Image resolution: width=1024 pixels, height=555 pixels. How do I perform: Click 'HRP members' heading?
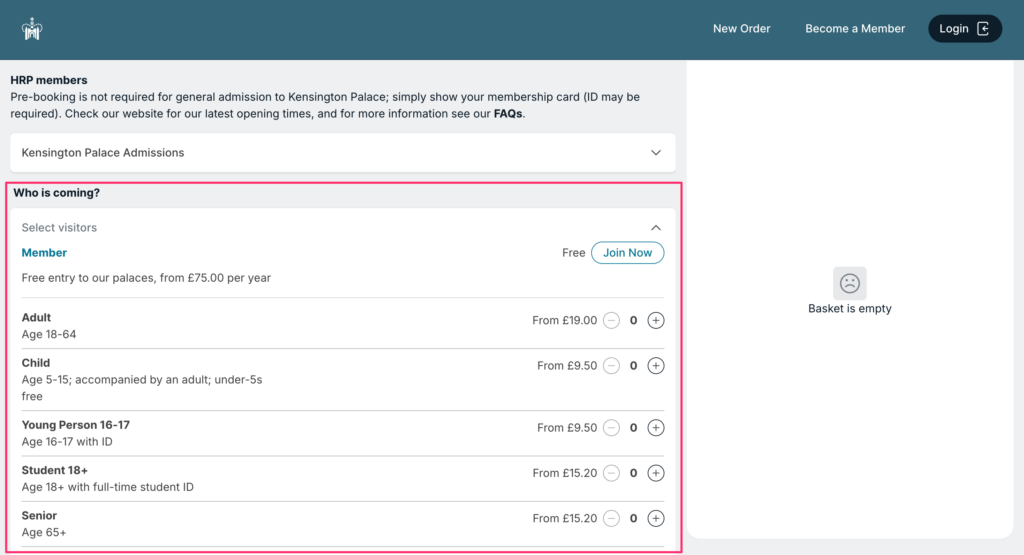49,80
